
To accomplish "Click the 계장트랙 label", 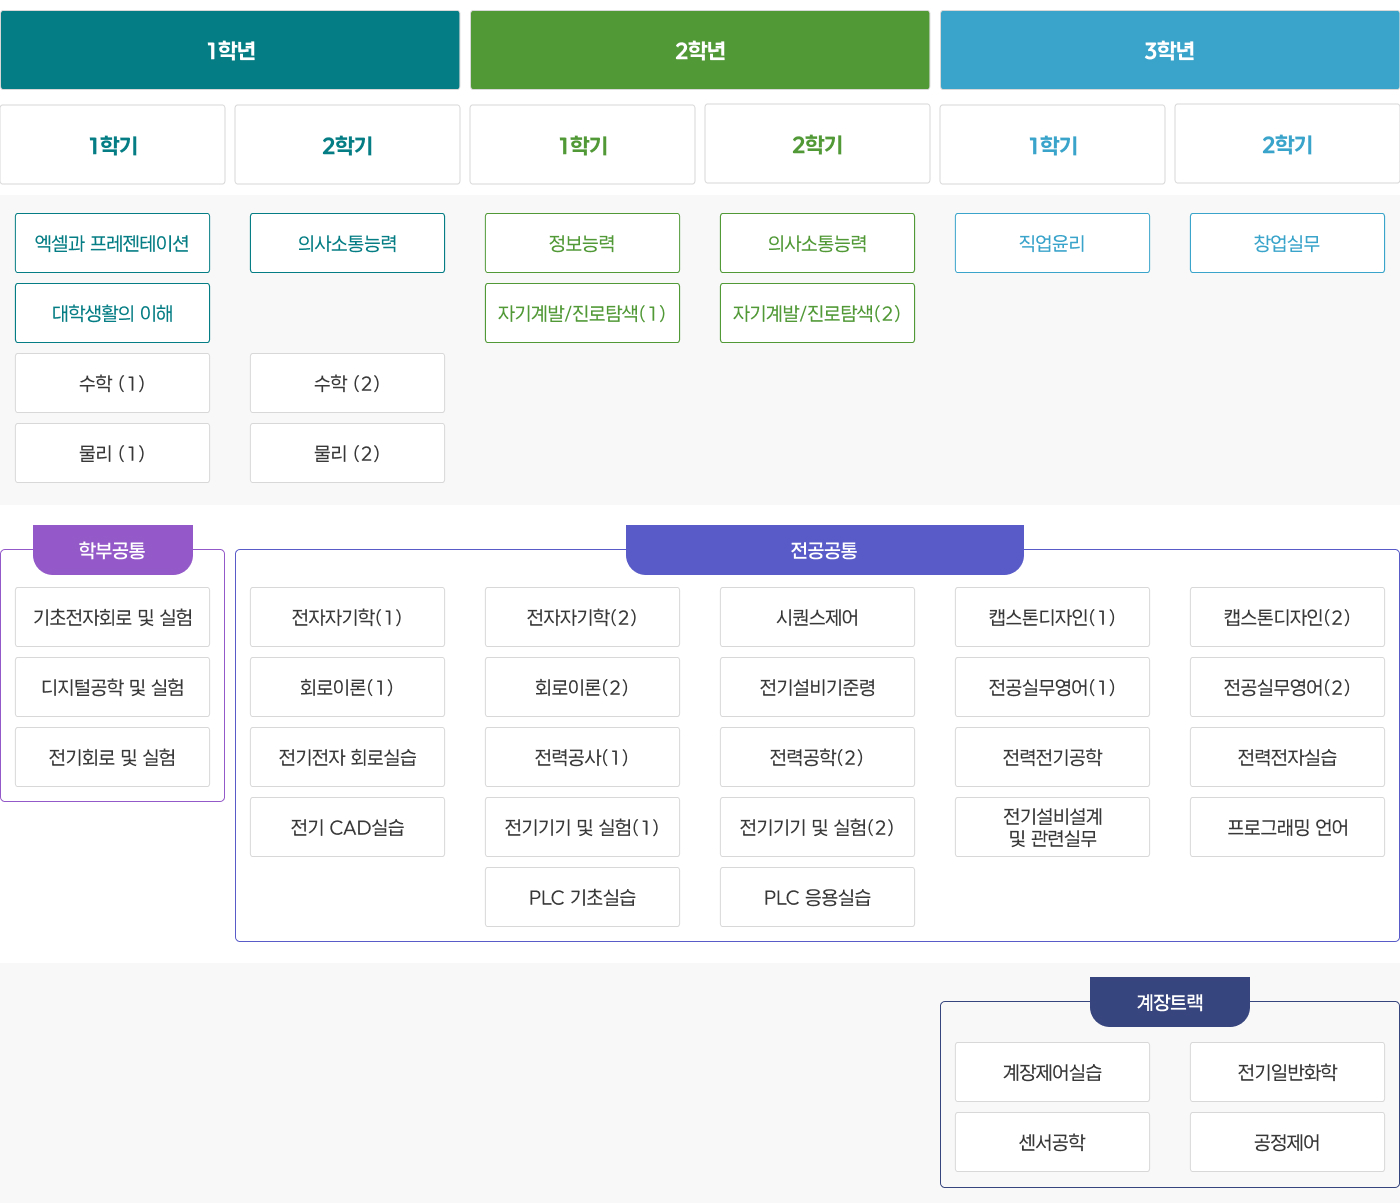I will tap(1170, 1002).
